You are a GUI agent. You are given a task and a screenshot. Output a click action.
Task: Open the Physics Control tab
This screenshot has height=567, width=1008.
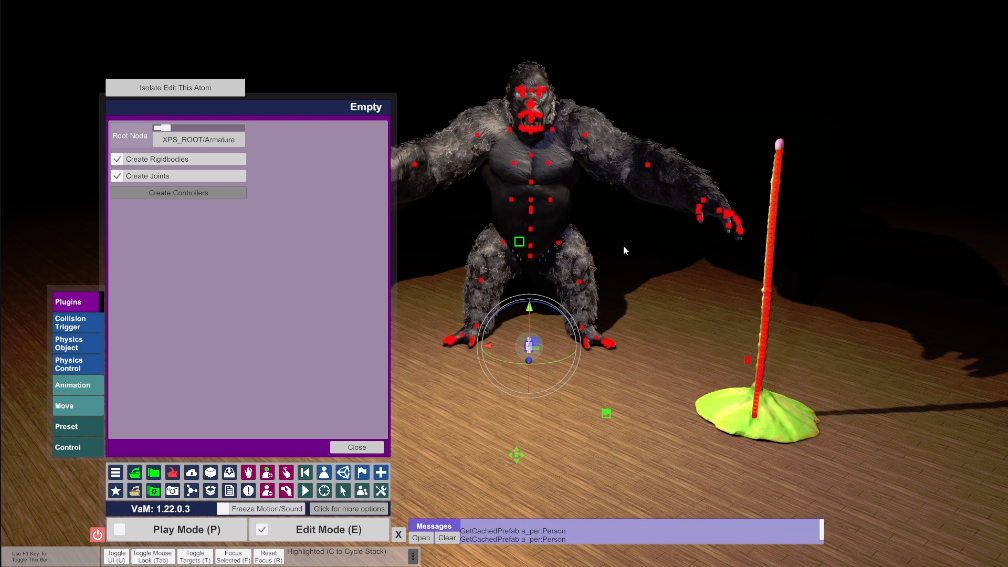click(78, 364)
